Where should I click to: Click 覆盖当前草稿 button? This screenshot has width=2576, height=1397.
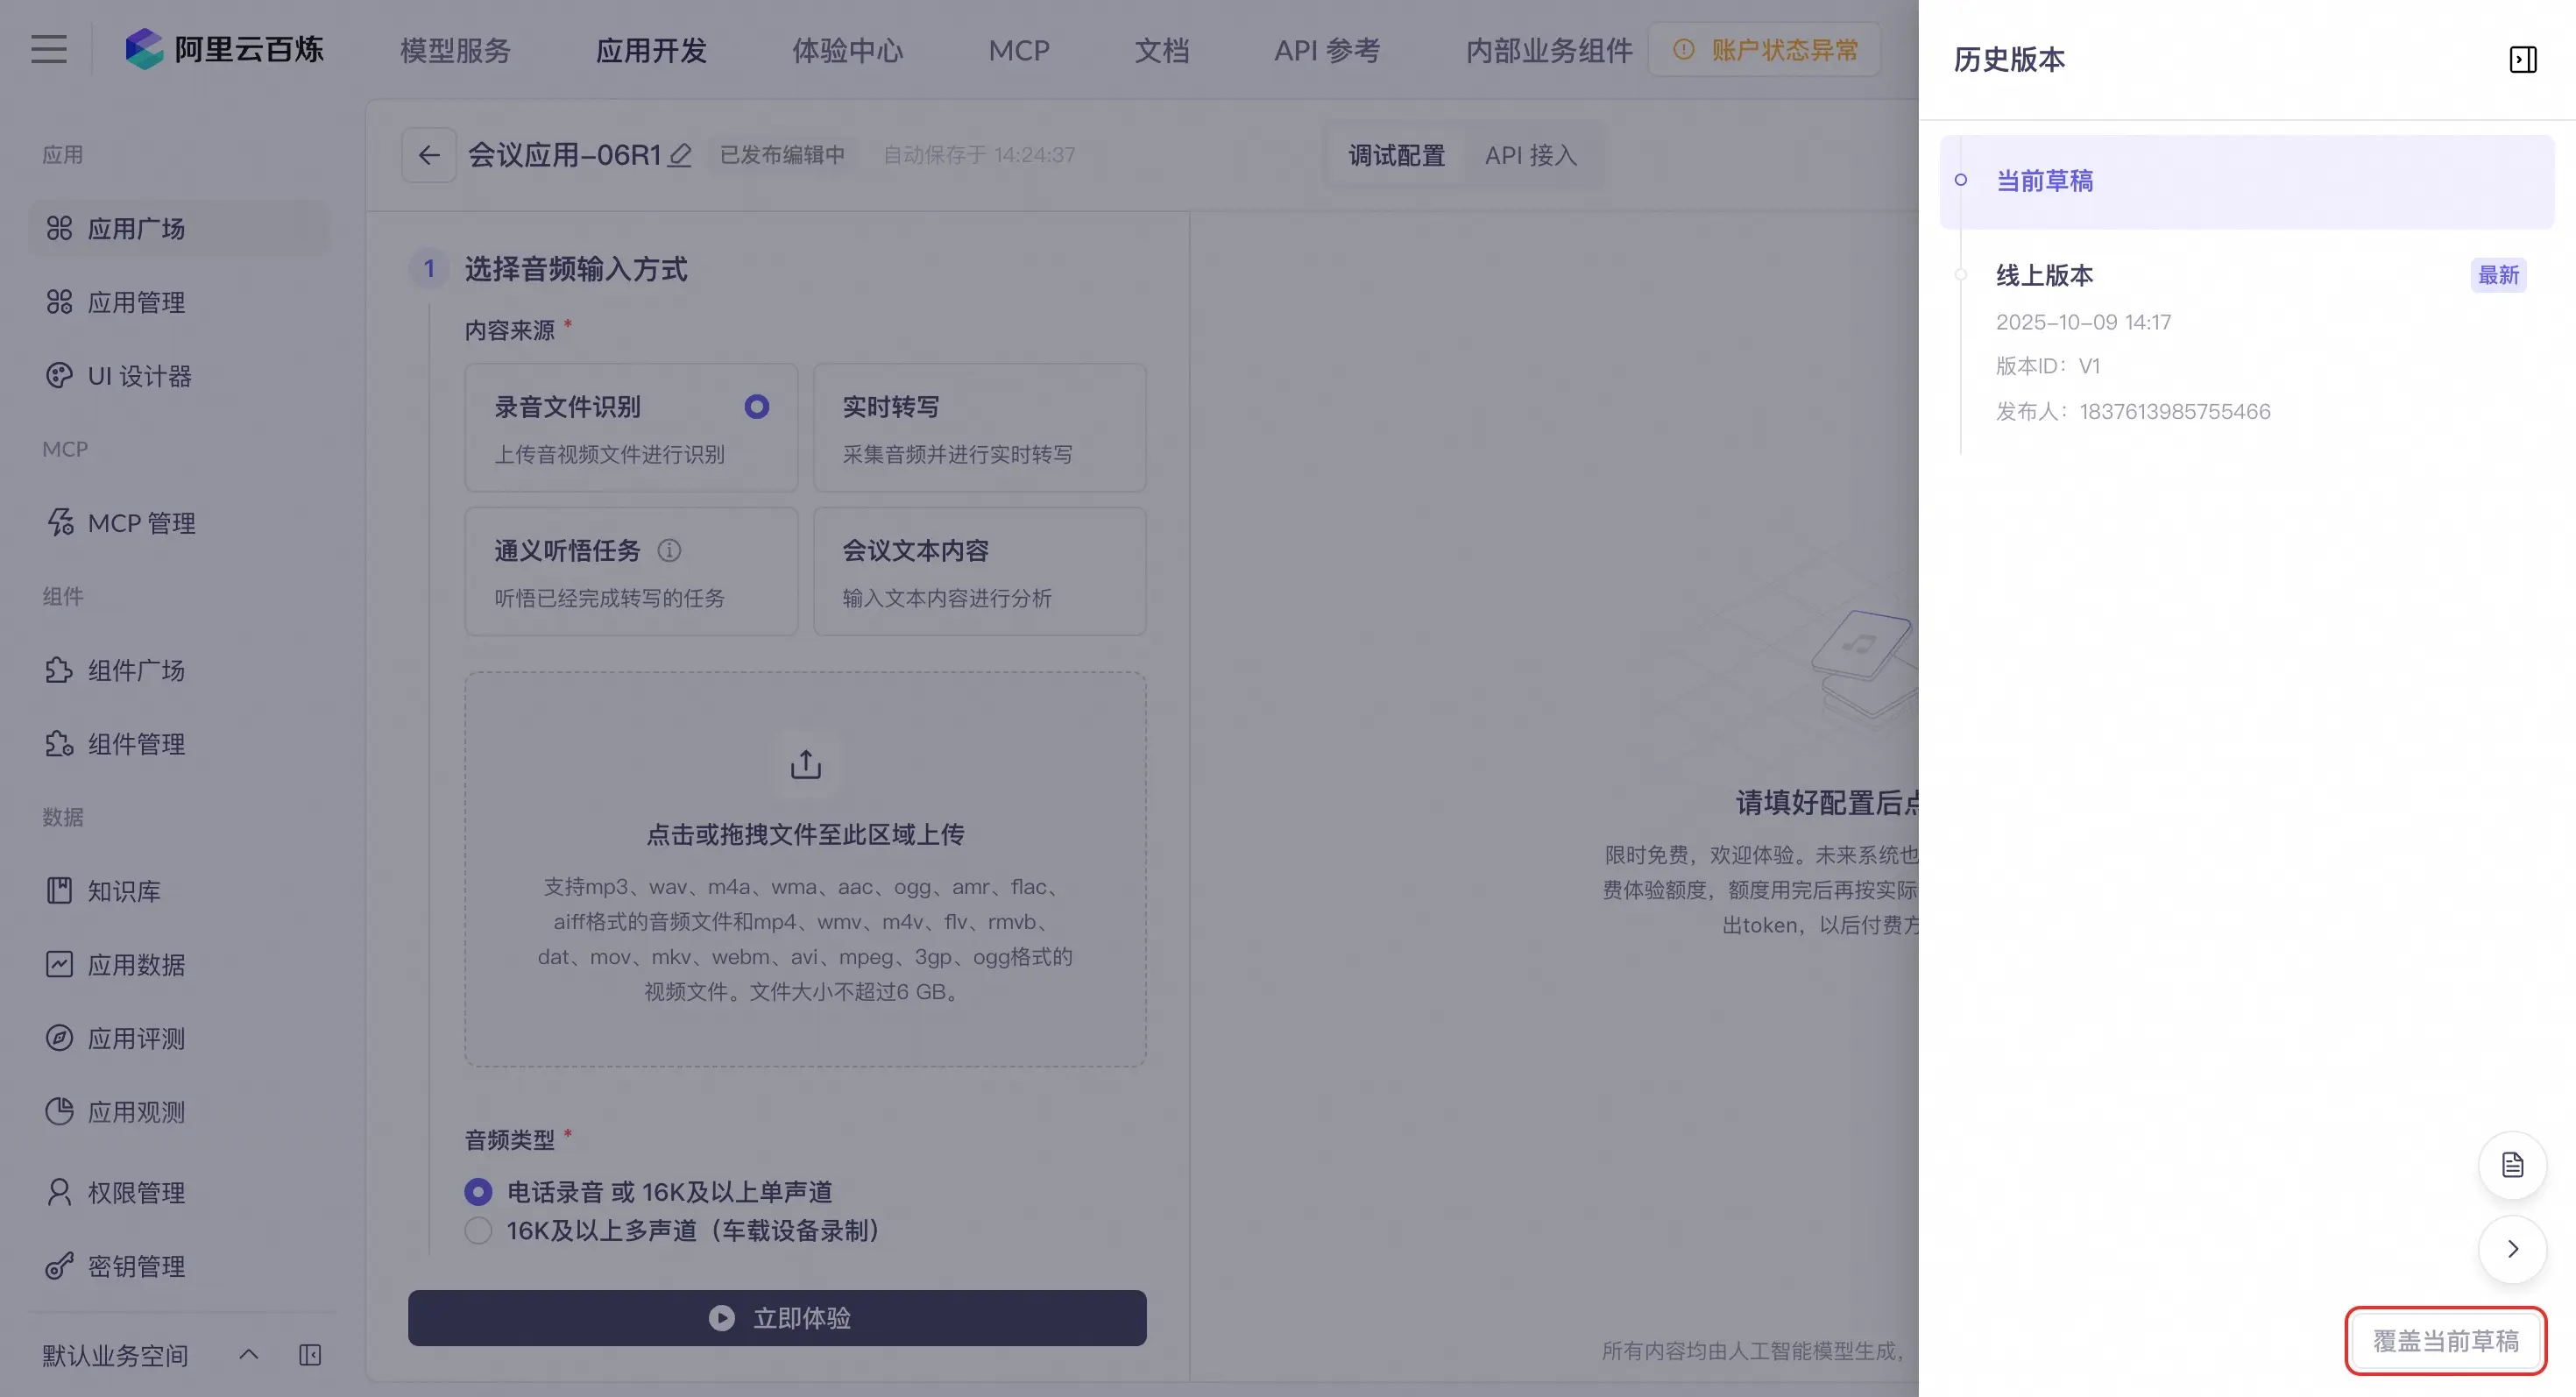2445,1341
